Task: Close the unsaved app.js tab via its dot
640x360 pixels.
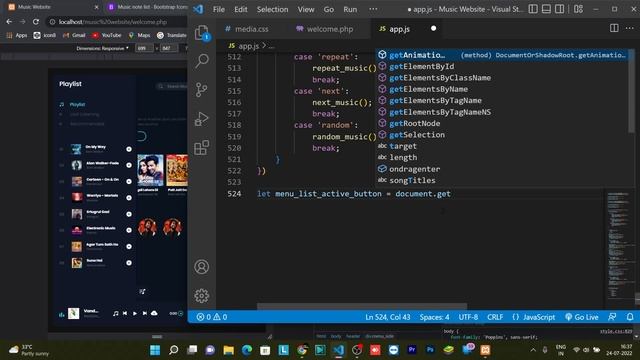Action: point(433,28)
